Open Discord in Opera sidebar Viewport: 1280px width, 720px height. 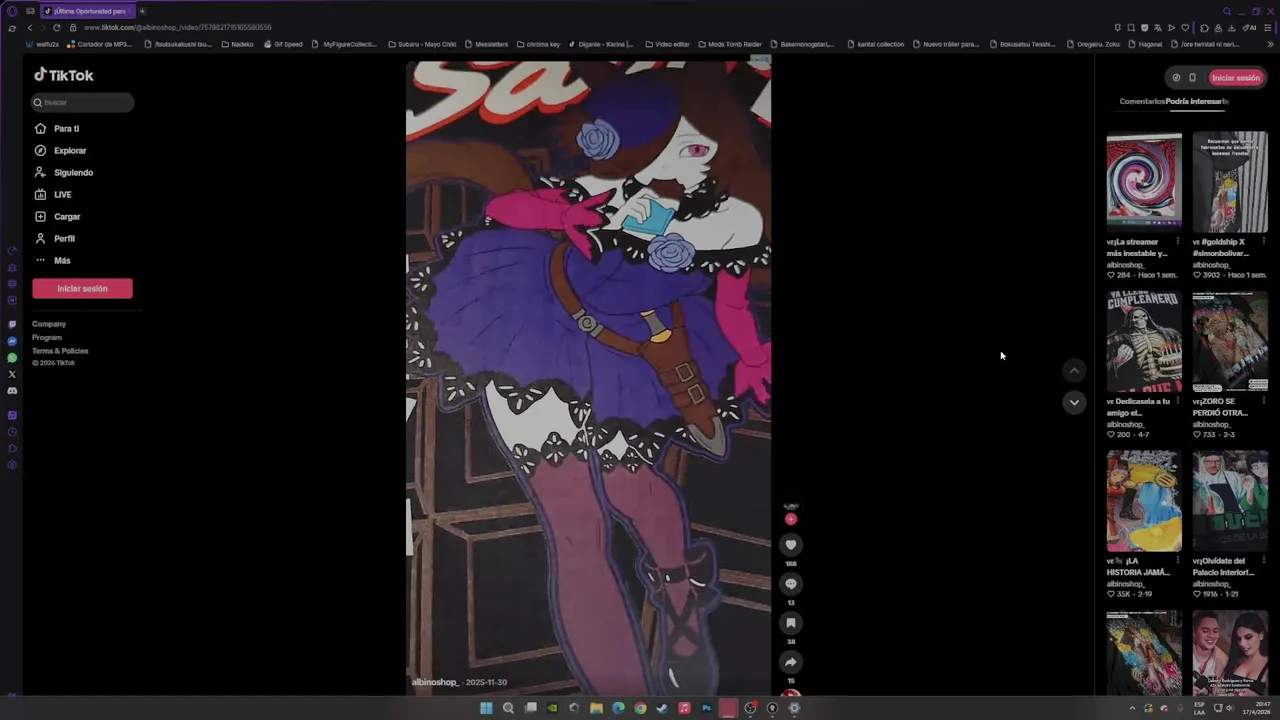tap(12, 391)
